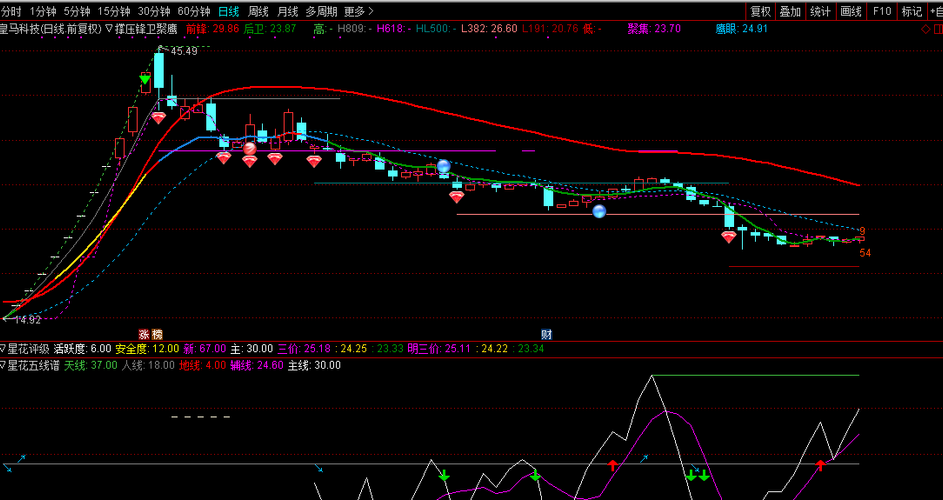
Task: Click the red diamond icon at top right
Action: tap(925, 29)
